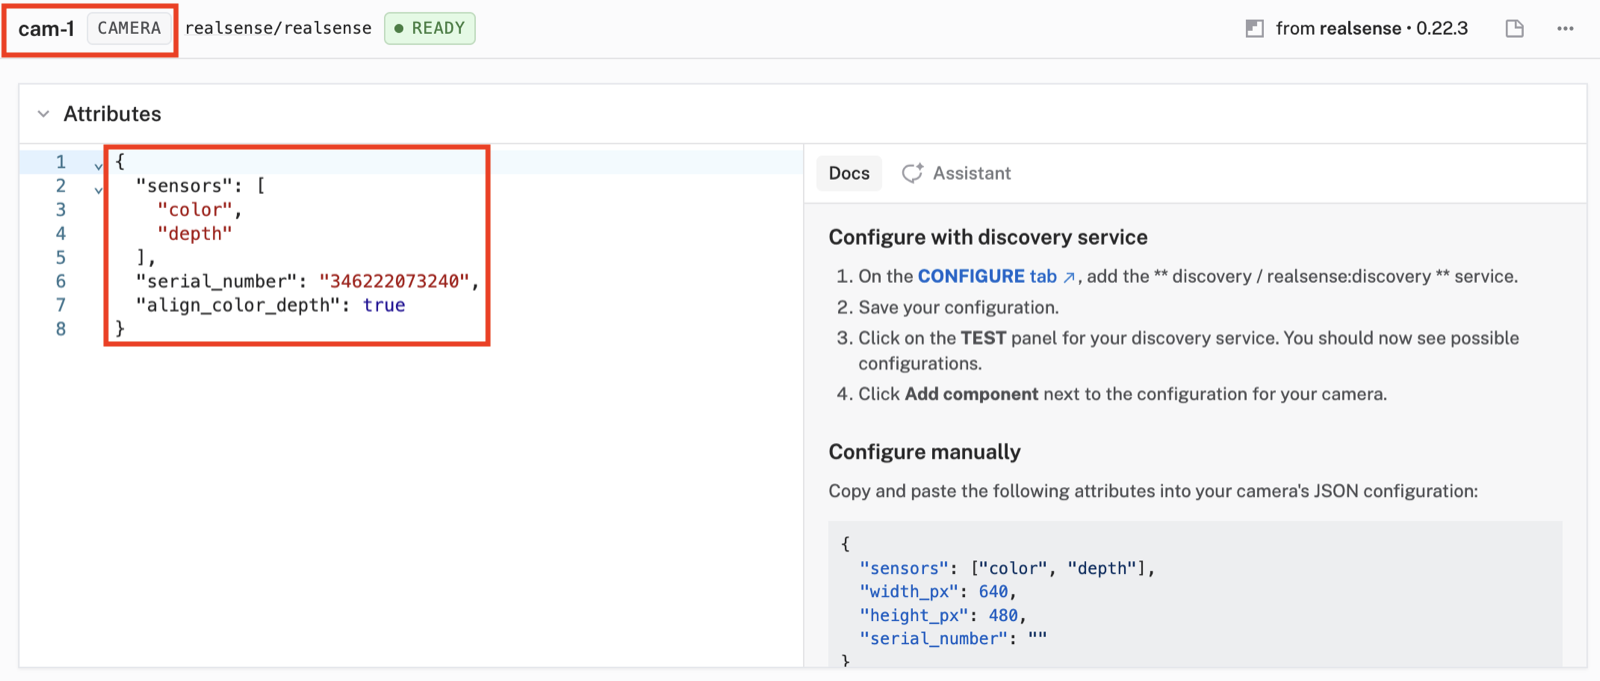Click "height_px": 480 in docs sample
Image resolution: width=1600 pixels, height=681 pixels.
point(942,615)
